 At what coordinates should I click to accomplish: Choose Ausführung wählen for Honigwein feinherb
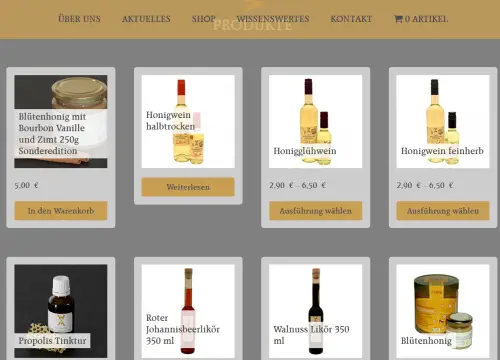(443, 211)
